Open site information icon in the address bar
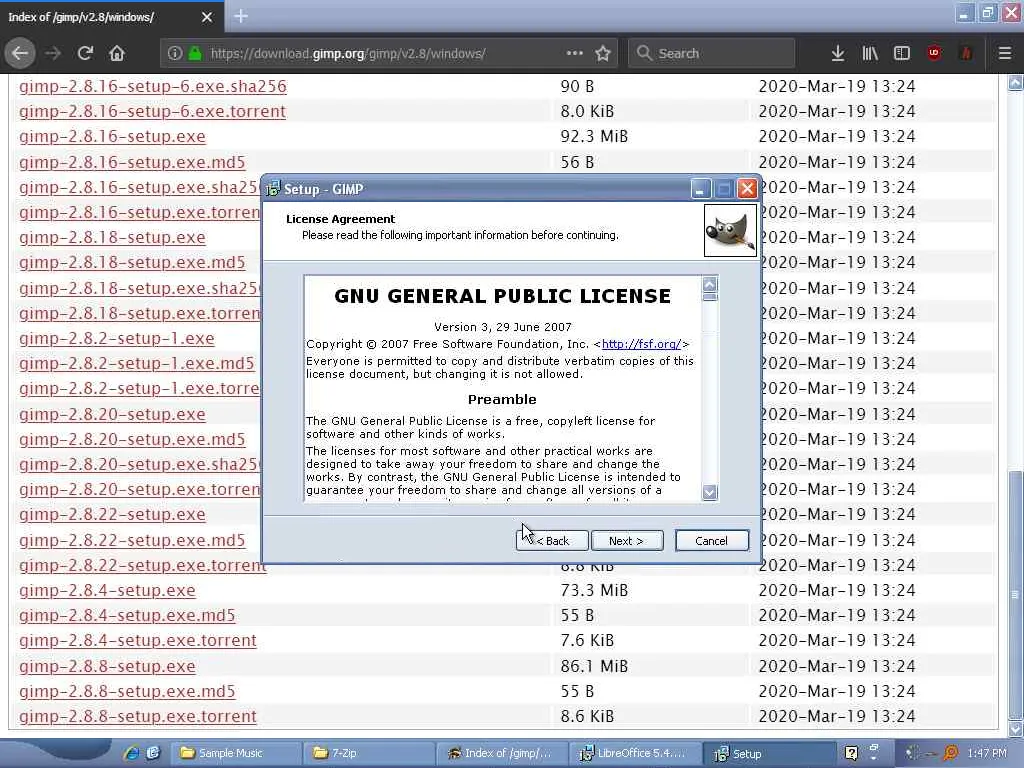The width and height of the screenshot is (1024, 768). 174,54
